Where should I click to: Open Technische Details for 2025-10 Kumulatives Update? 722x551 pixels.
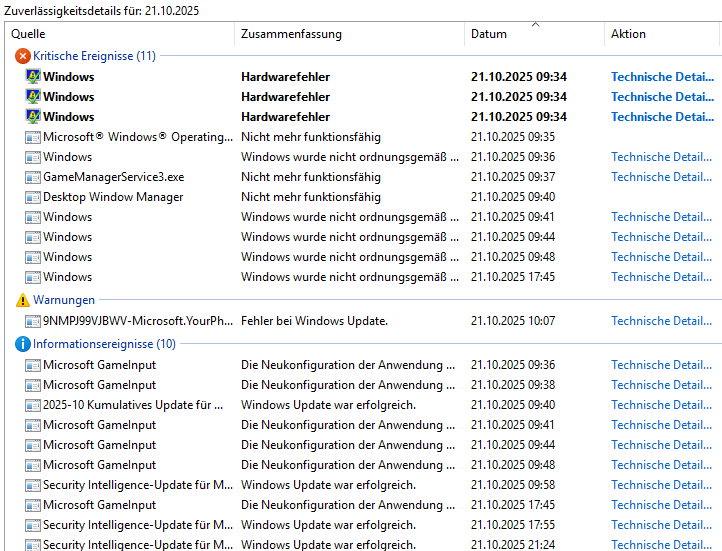coord(662,405)
